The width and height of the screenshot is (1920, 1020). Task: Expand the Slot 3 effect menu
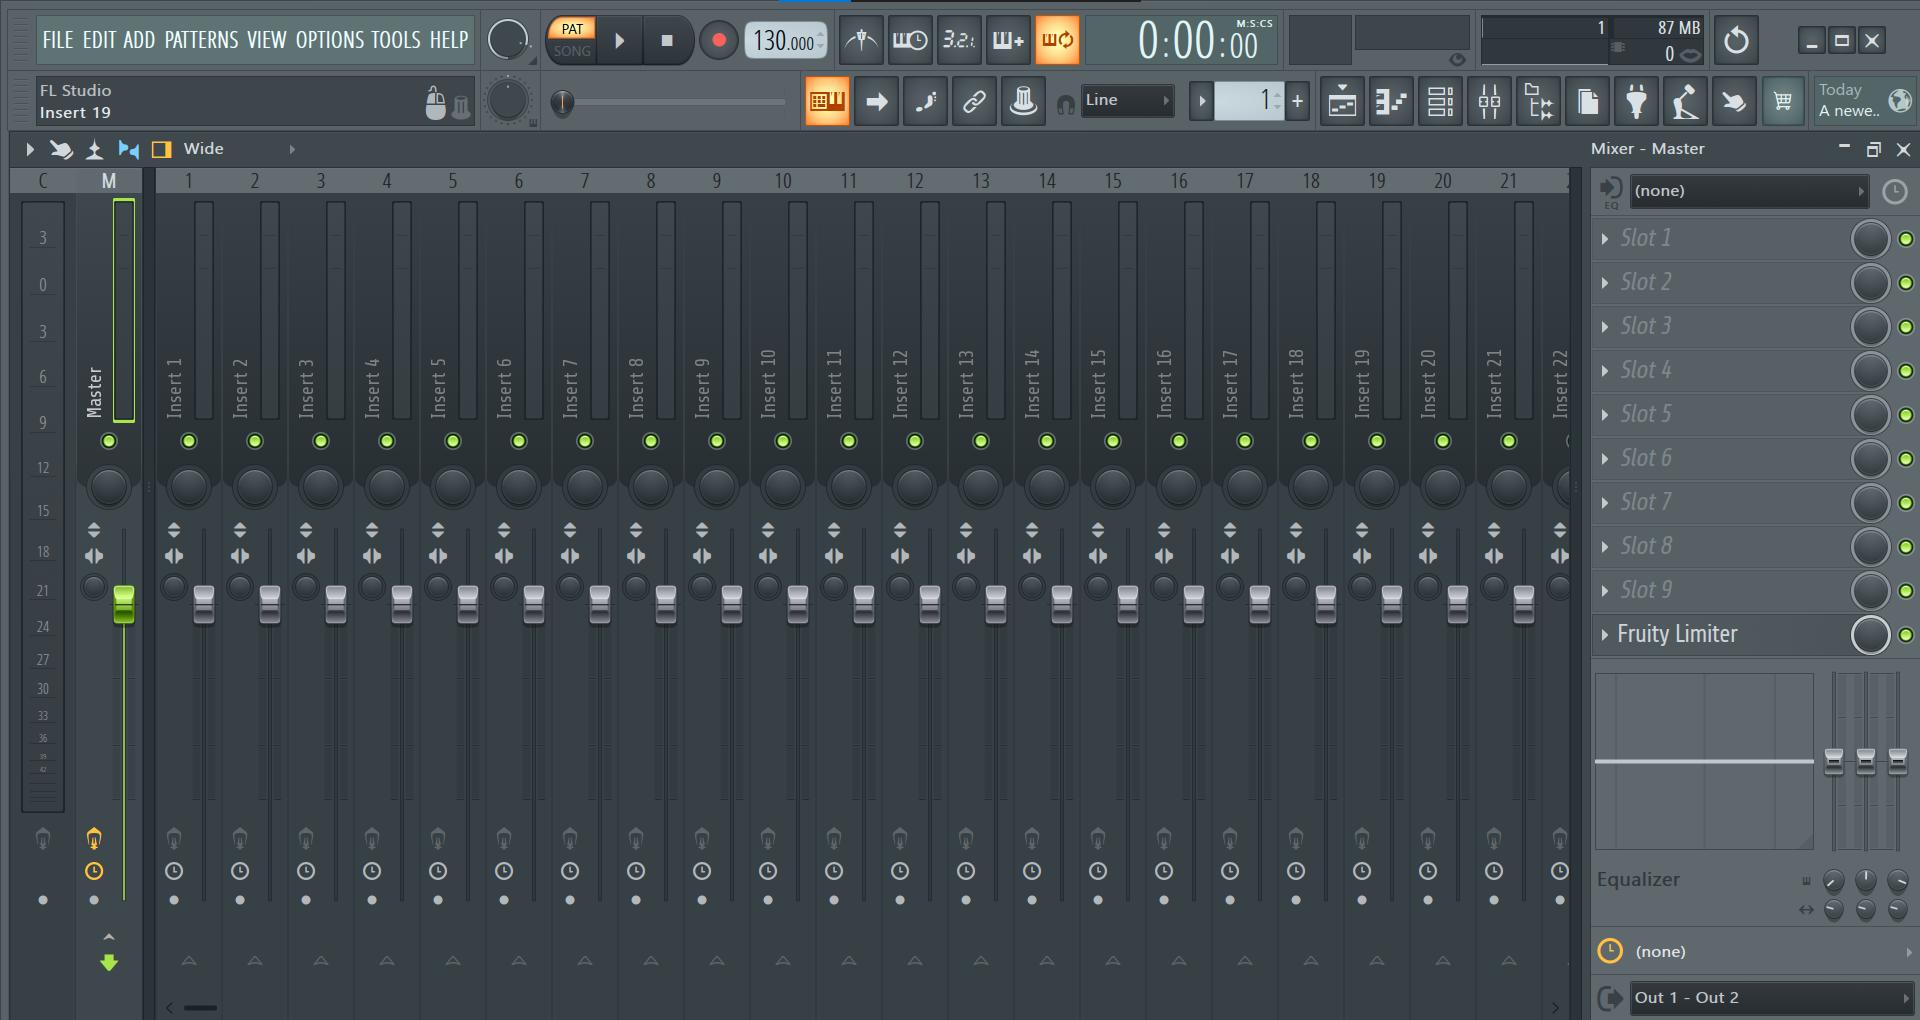pyautogui.click(x=1605, y=327)
